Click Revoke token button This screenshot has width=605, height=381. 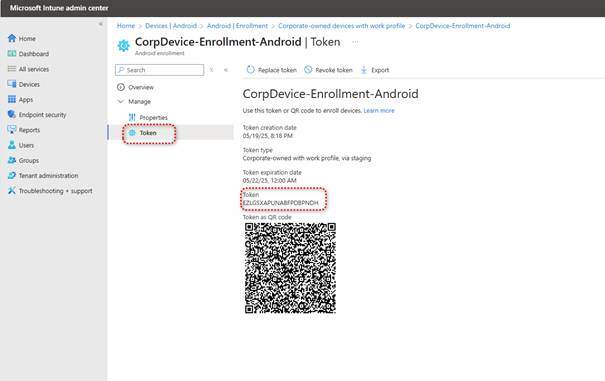328,70
